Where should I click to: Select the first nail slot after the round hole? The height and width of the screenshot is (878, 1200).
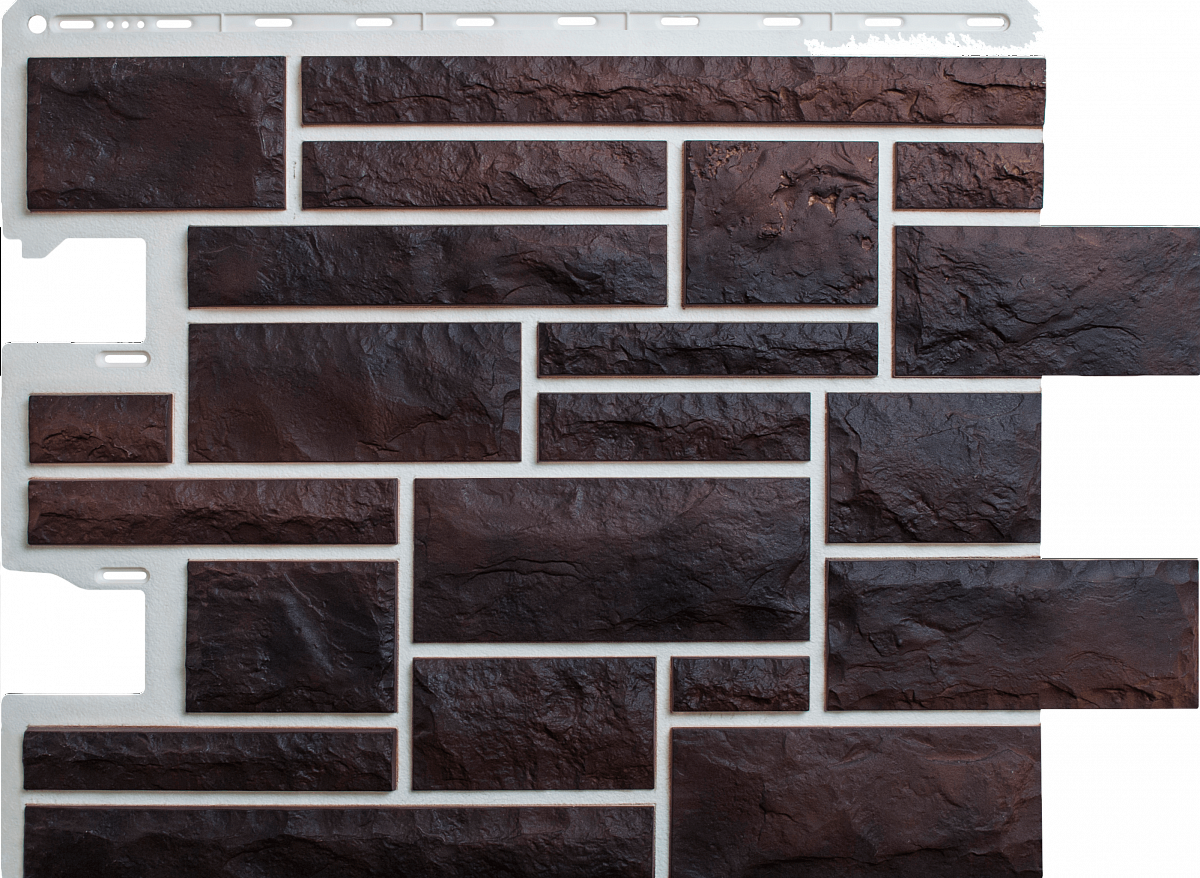coord(76,23)
